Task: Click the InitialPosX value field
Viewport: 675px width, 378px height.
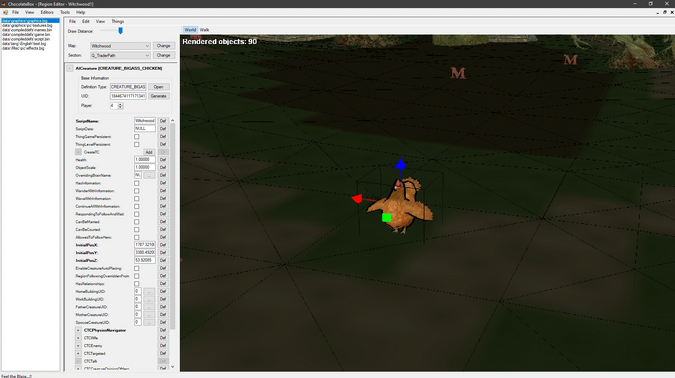Action: tap(145, 245)
